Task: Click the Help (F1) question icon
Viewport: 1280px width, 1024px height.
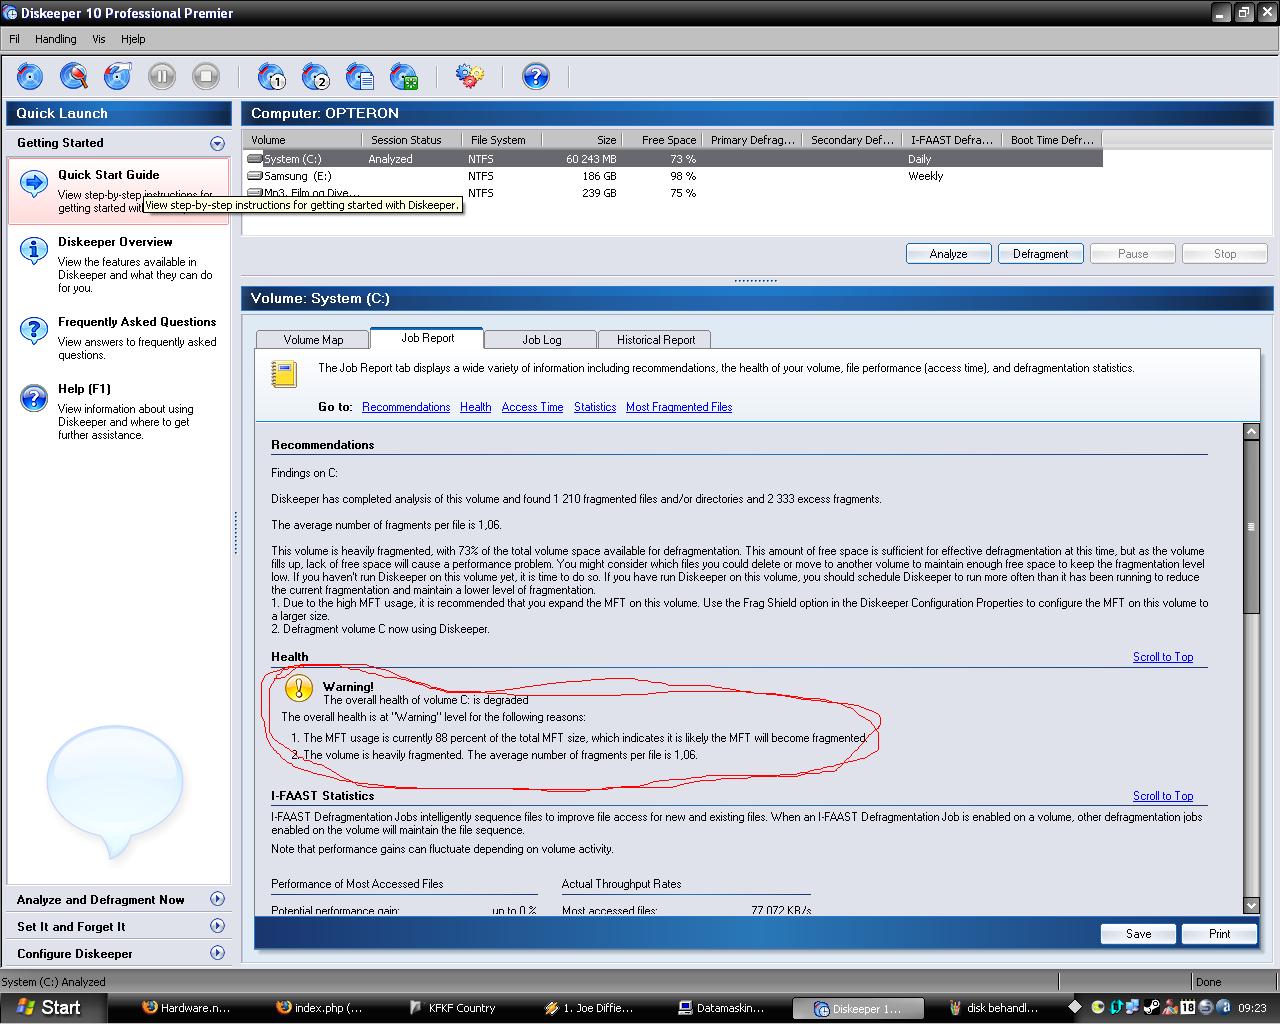Action: 34,398
